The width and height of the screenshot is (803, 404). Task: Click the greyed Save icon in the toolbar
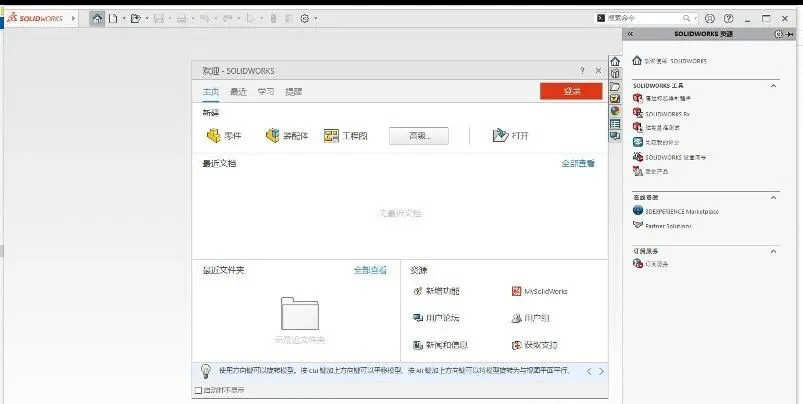coord(159,18)
